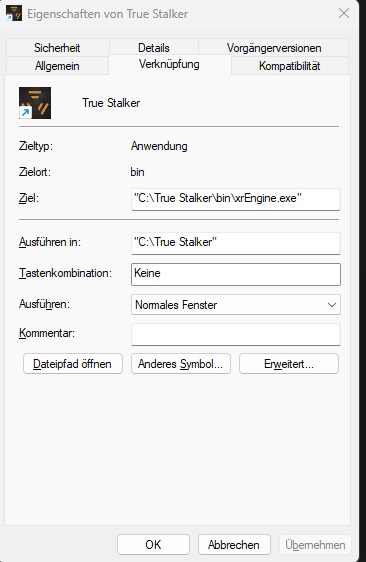Click the Zielort value bin

coord(137,172)
